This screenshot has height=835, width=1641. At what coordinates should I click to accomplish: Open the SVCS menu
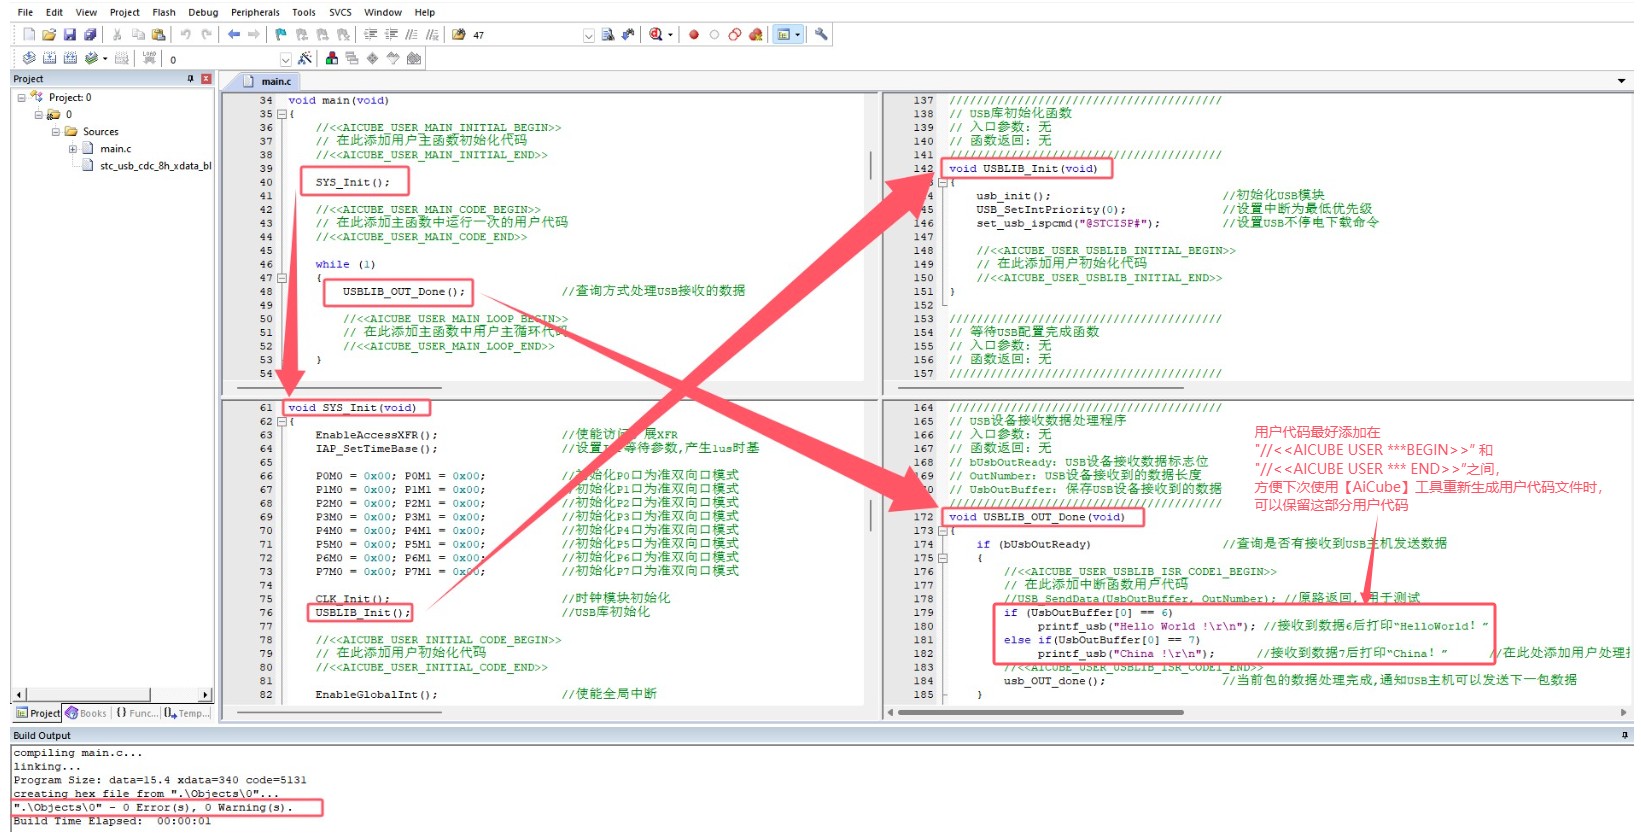(340, 12)
